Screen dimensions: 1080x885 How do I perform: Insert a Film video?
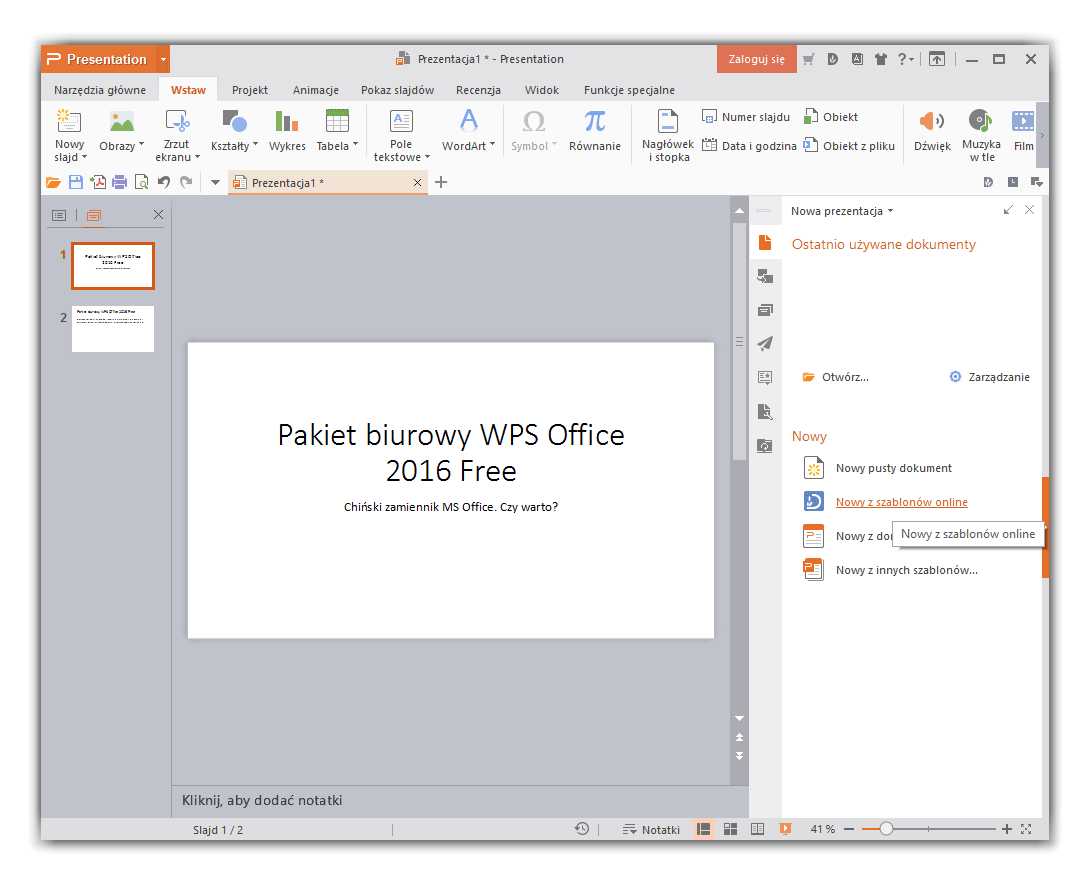[x=1023, y=129]
